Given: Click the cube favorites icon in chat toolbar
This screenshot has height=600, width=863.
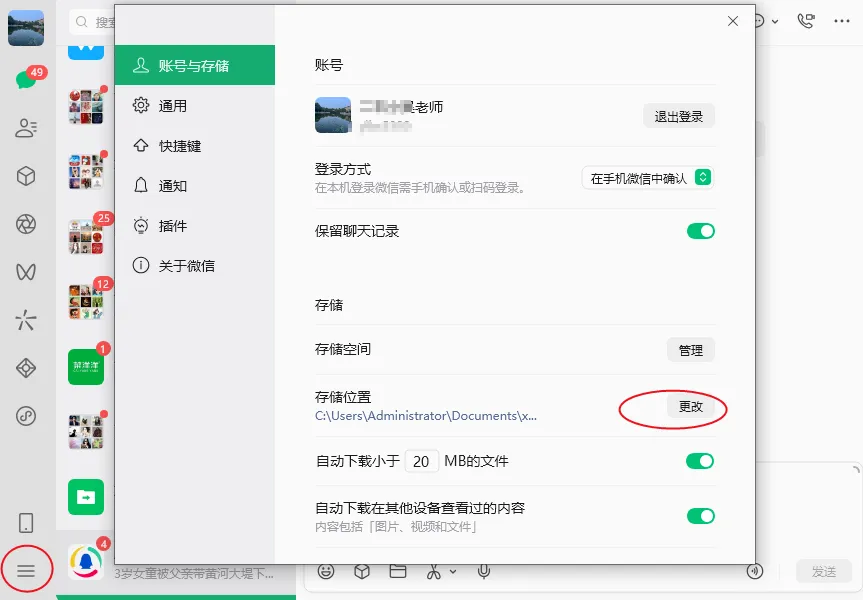Looking at the screenshot, I should pos(362,571).
